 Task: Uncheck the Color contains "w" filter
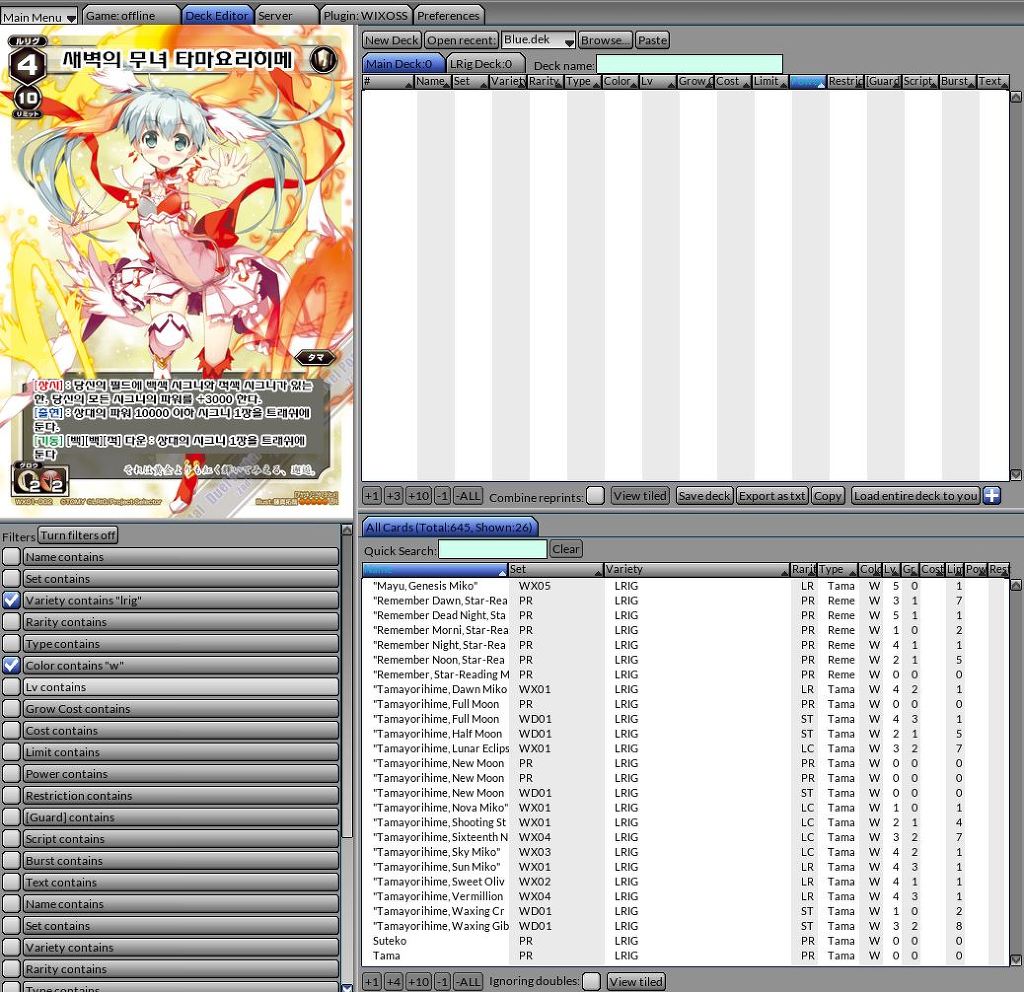(x=11, y=665)
